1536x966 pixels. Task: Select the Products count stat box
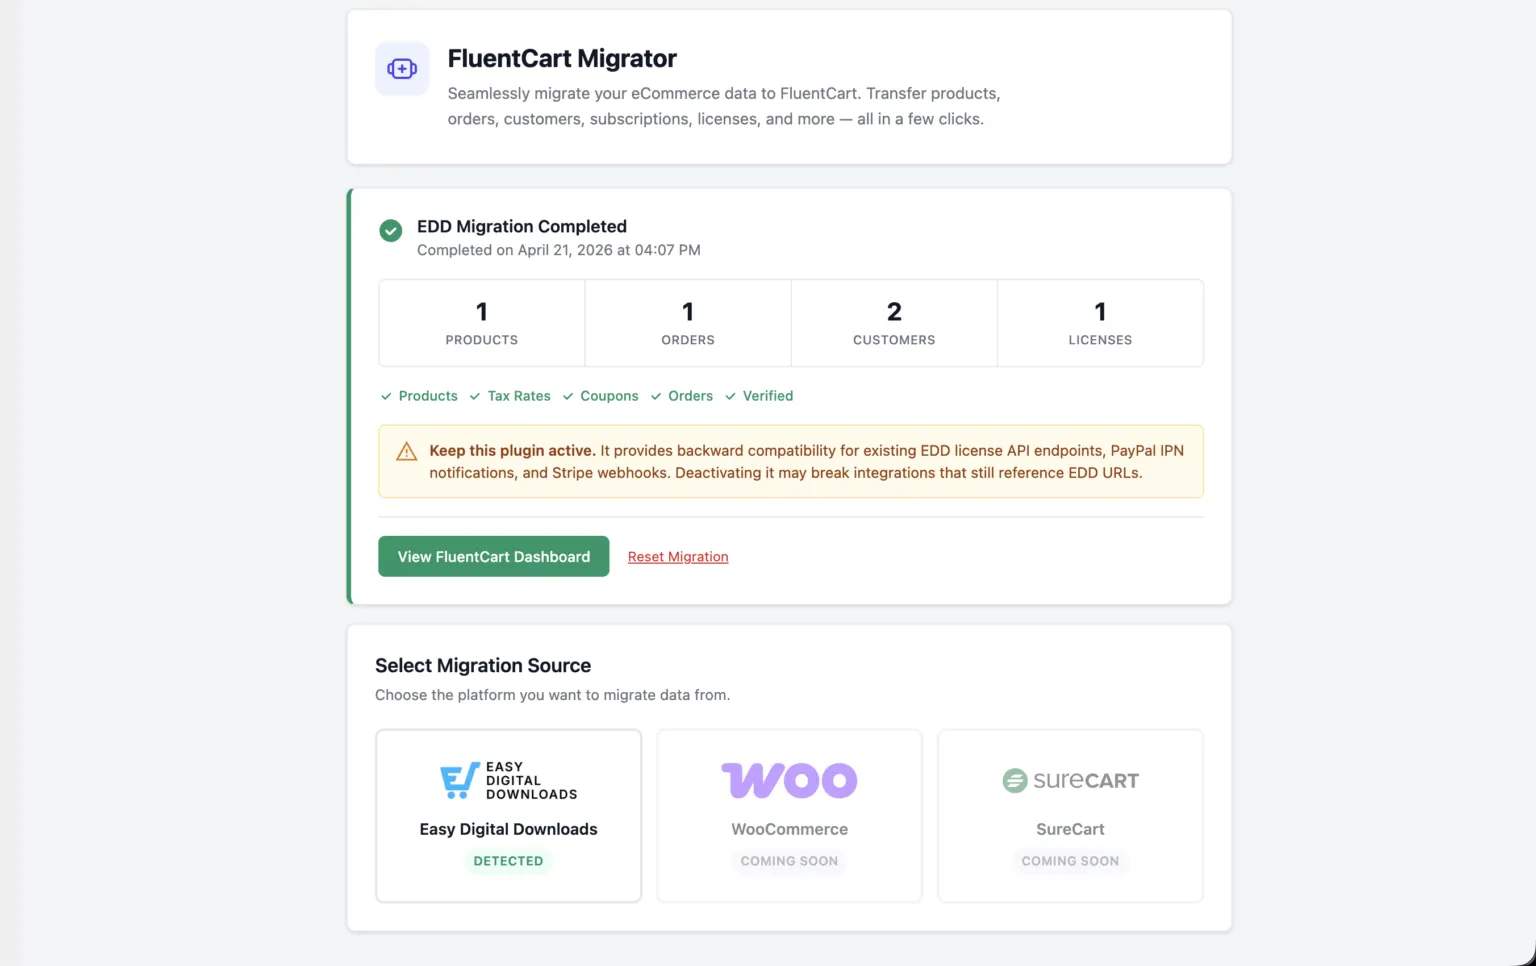coord(482,323)
